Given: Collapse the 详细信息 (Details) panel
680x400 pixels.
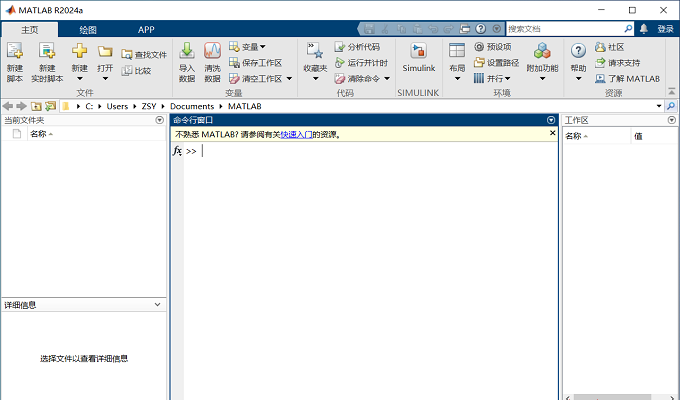Looking at the screenshot, I should (x=157, y=305).
